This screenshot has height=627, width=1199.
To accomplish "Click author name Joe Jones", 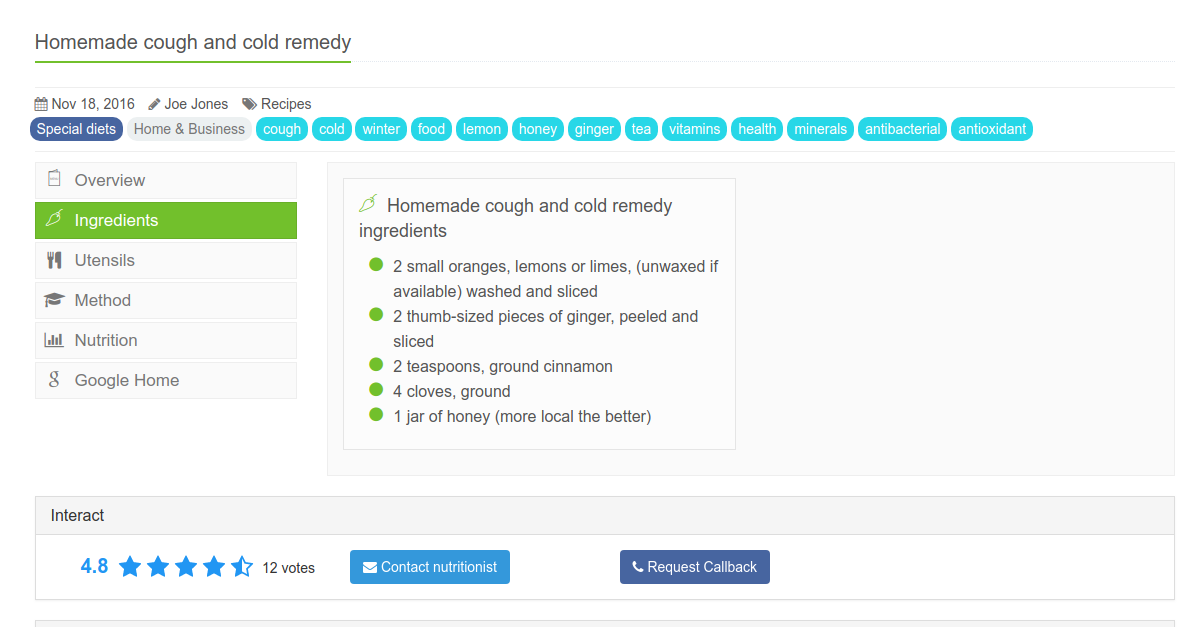I will click(x=196, y=104).
